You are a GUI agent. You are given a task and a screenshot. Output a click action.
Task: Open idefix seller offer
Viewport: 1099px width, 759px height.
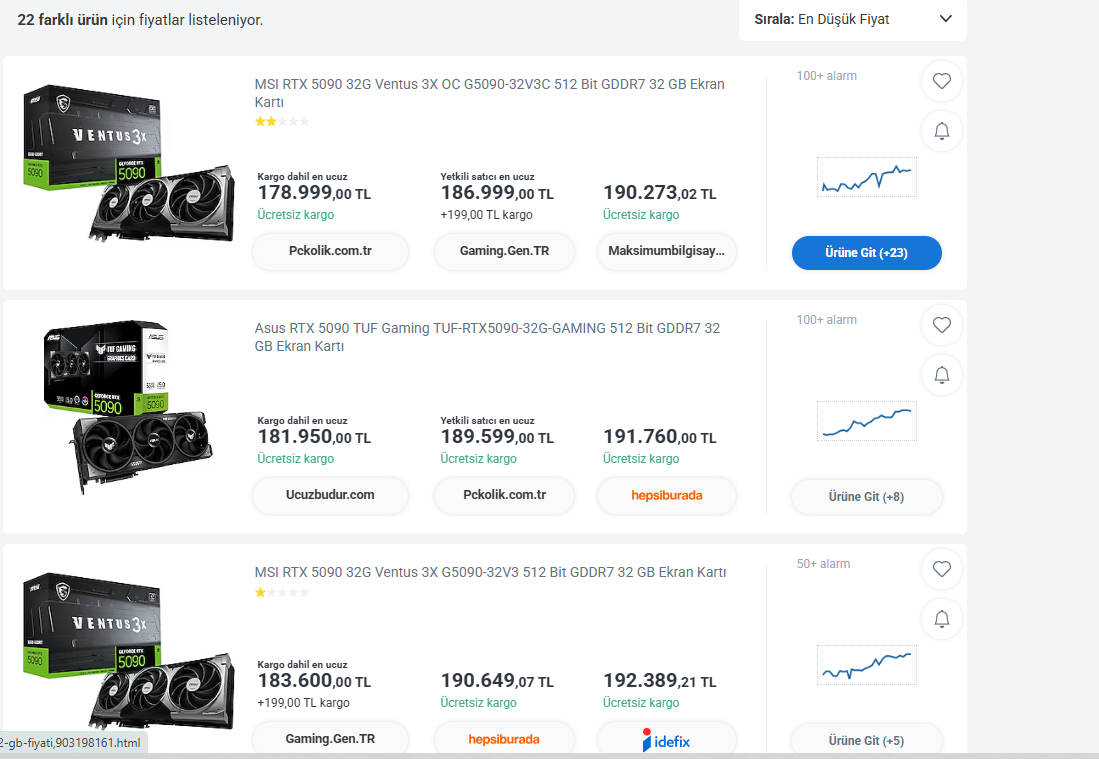pos(667,739)
